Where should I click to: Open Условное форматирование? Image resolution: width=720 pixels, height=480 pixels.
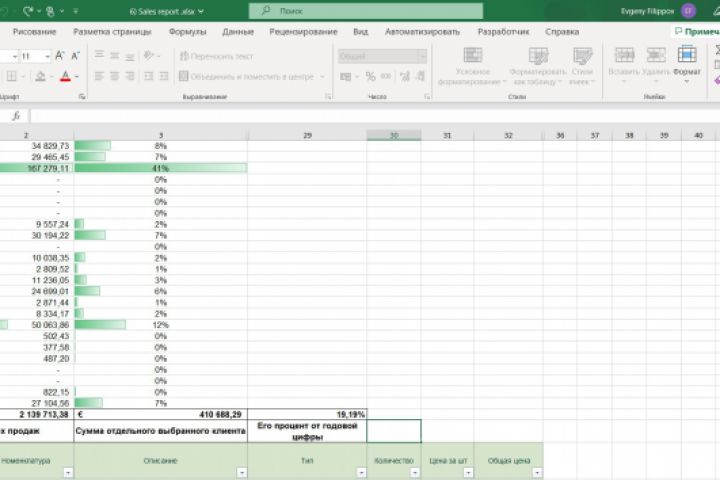pyautogui.click(x=472, y=66)
